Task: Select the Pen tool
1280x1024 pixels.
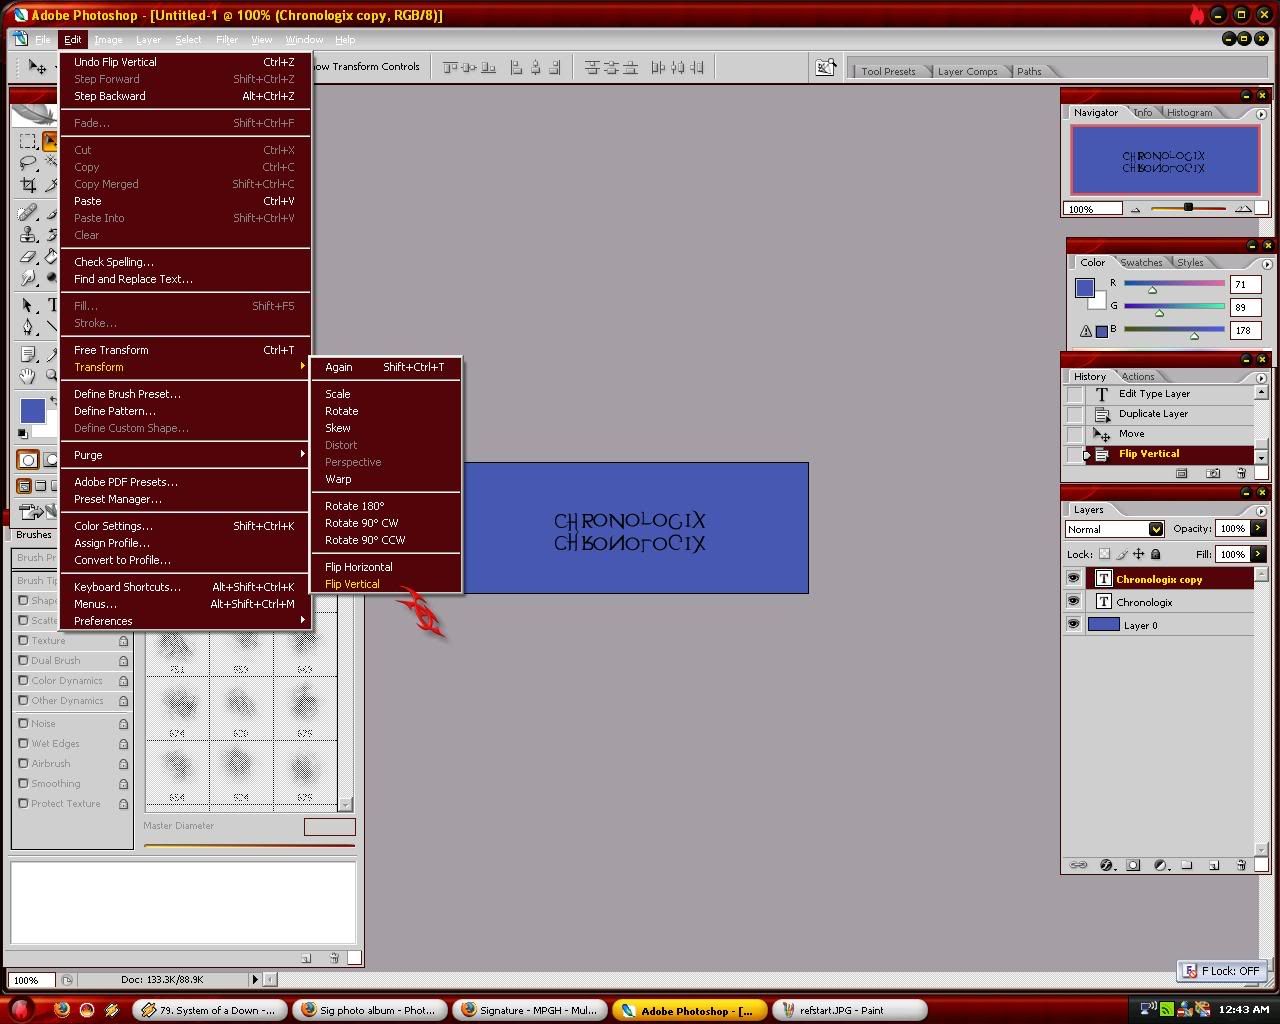Action: (28, 327)
